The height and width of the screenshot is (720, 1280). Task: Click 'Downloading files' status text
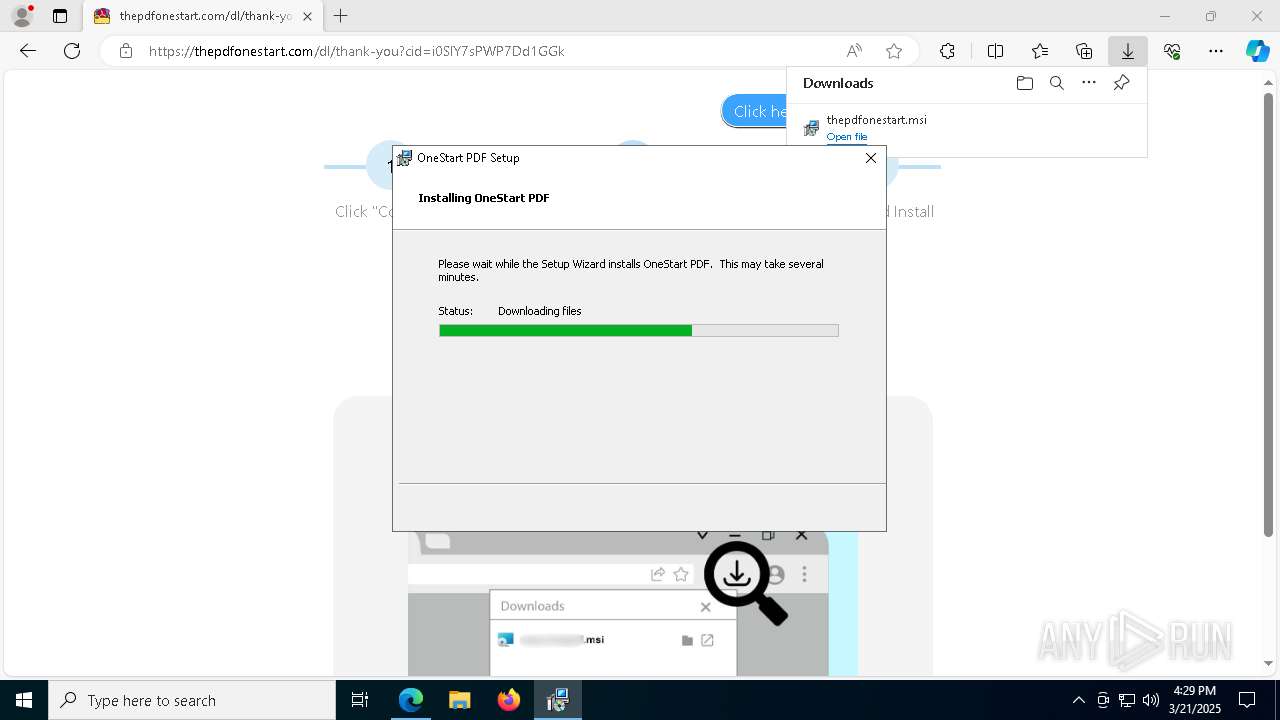[x=540, y=311]
